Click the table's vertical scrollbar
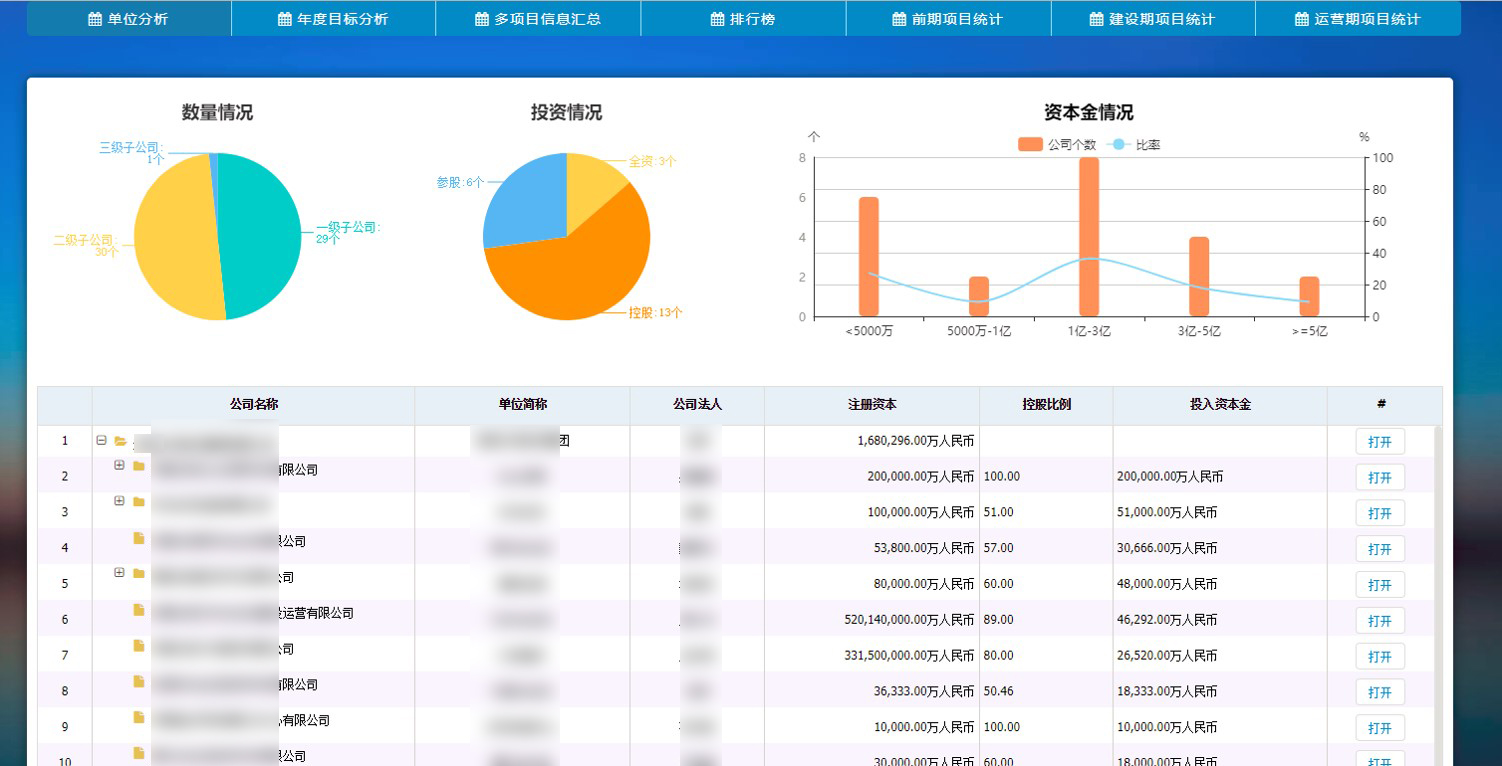1502x766 pixels. click(1438, 595)
